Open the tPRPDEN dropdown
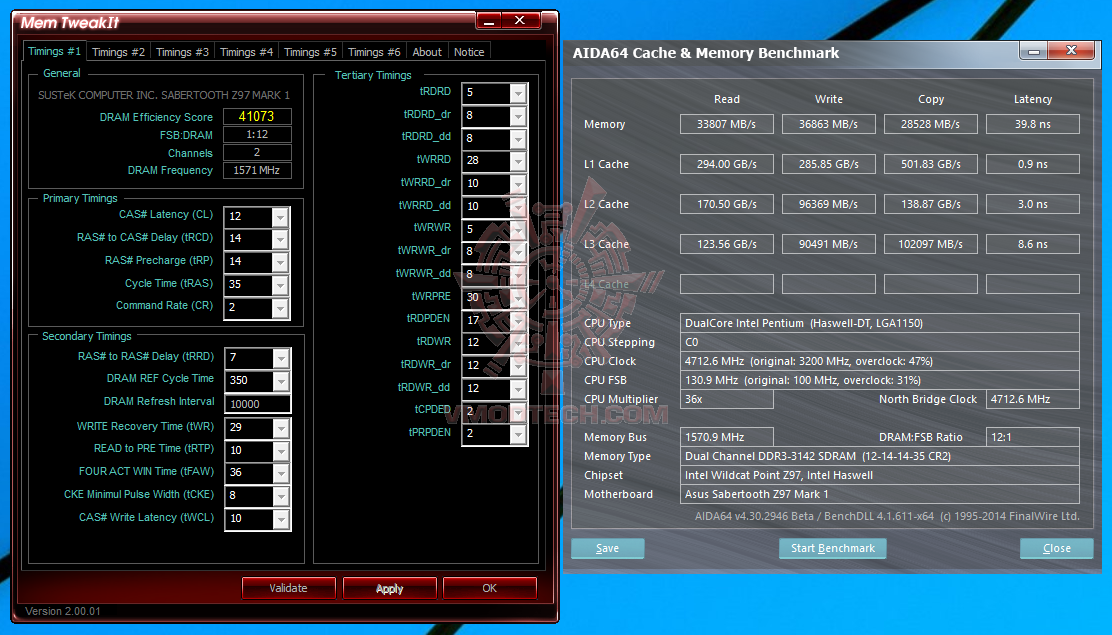 point(518,434)
